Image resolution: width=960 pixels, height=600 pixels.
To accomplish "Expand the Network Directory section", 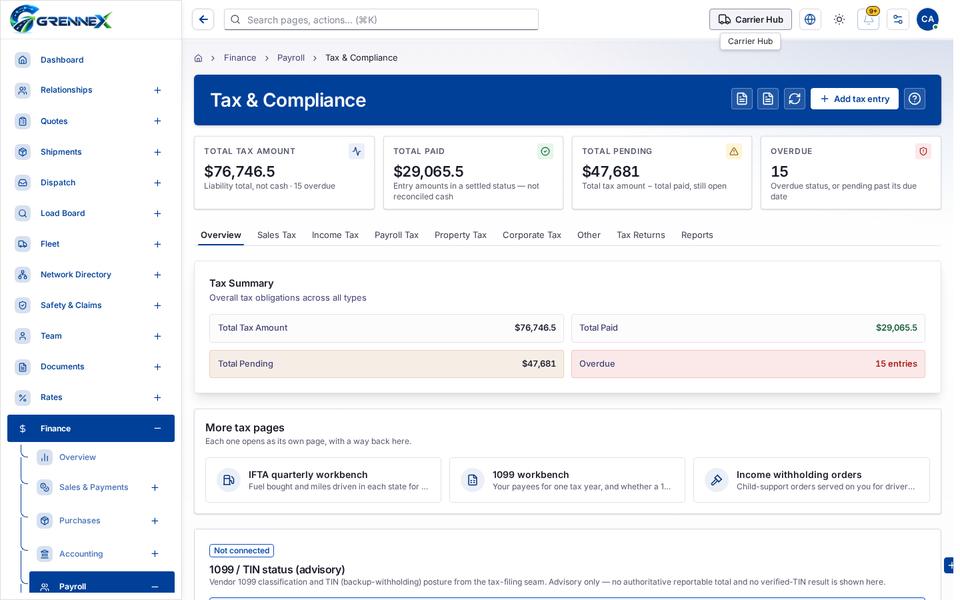I will 157,275.
